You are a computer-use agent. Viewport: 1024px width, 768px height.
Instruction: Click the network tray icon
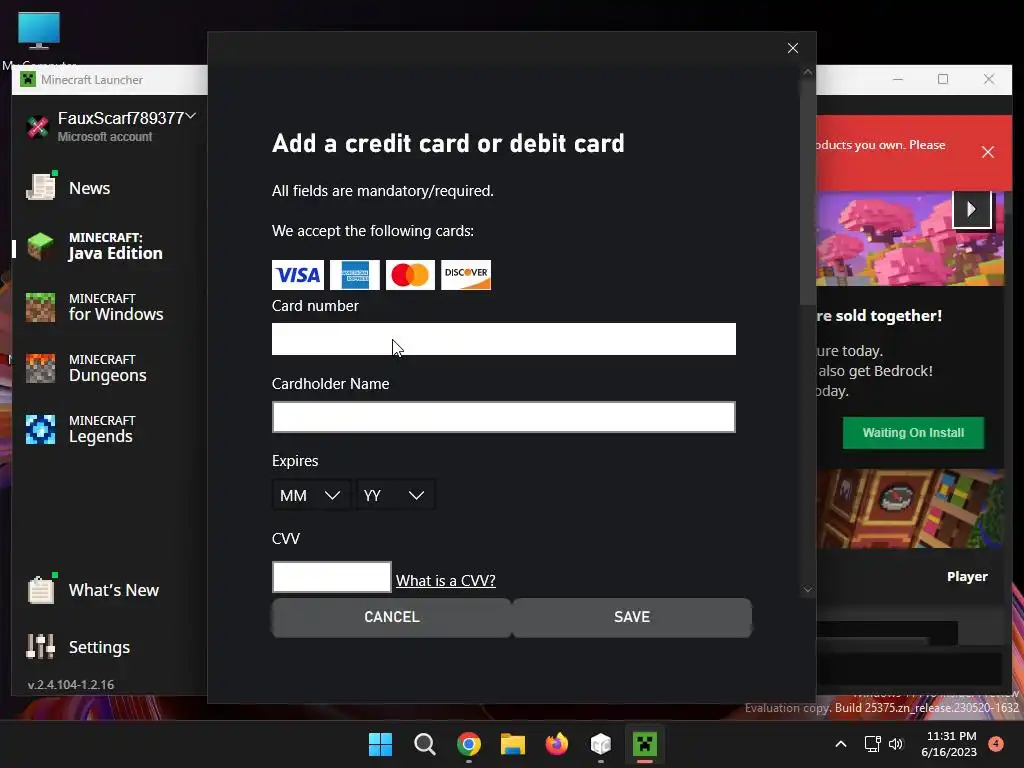[x=872, y=744]
